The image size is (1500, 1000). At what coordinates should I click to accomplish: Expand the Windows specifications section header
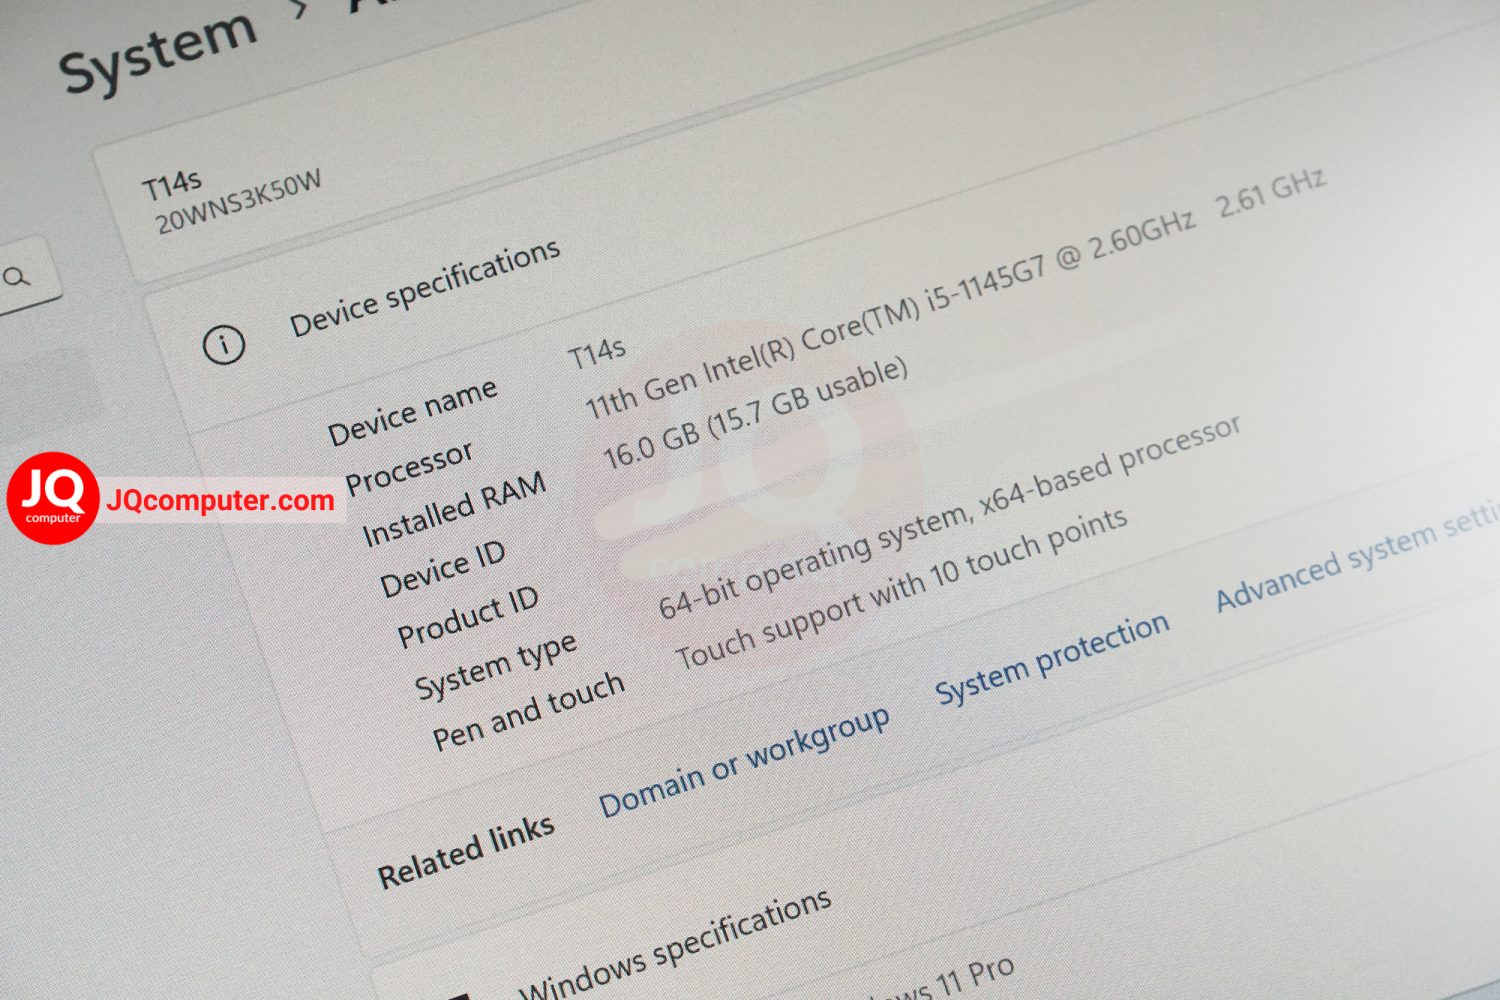pos(676,947)
